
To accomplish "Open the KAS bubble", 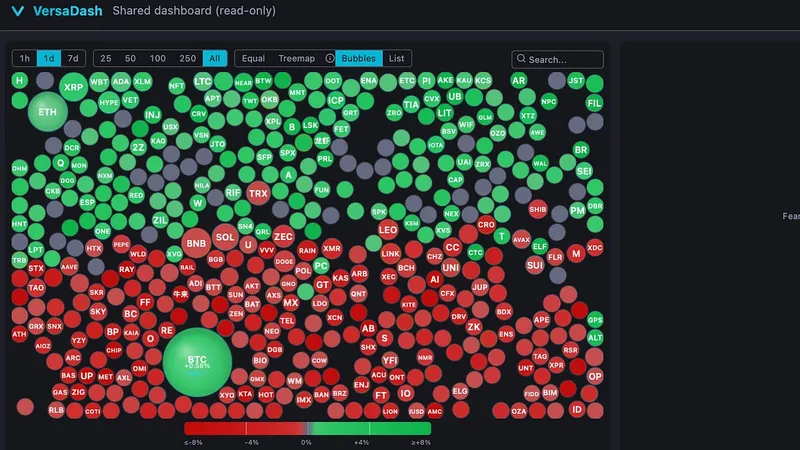I will pyautogui.click(x=340, y=278).
